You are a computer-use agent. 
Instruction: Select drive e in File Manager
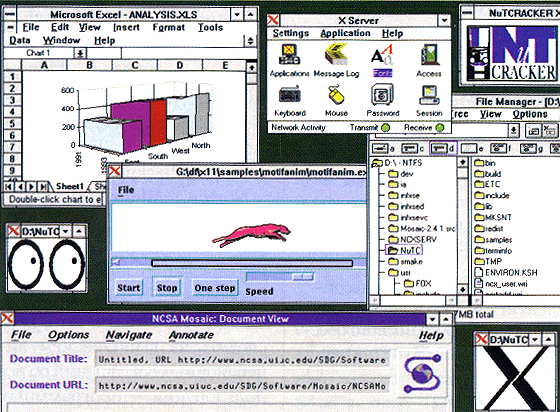(x=472, y=148)
